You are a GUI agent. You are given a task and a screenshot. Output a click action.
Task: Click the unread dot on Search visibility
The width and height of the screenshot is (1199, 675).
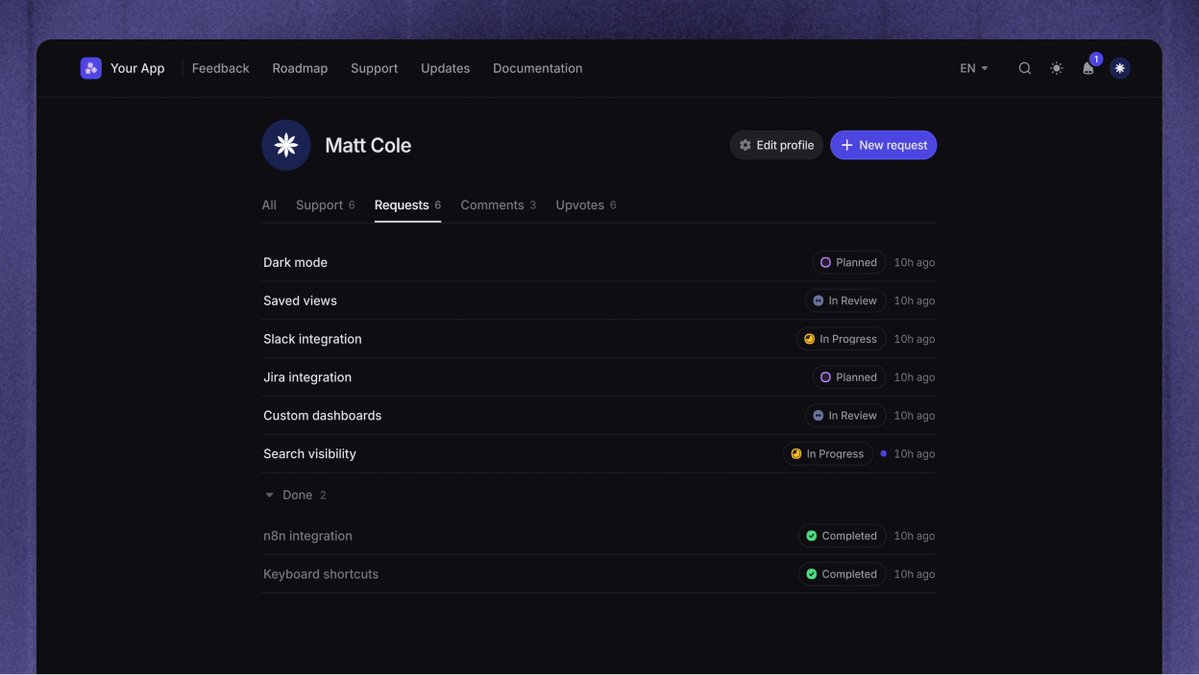tap(883, 453)
